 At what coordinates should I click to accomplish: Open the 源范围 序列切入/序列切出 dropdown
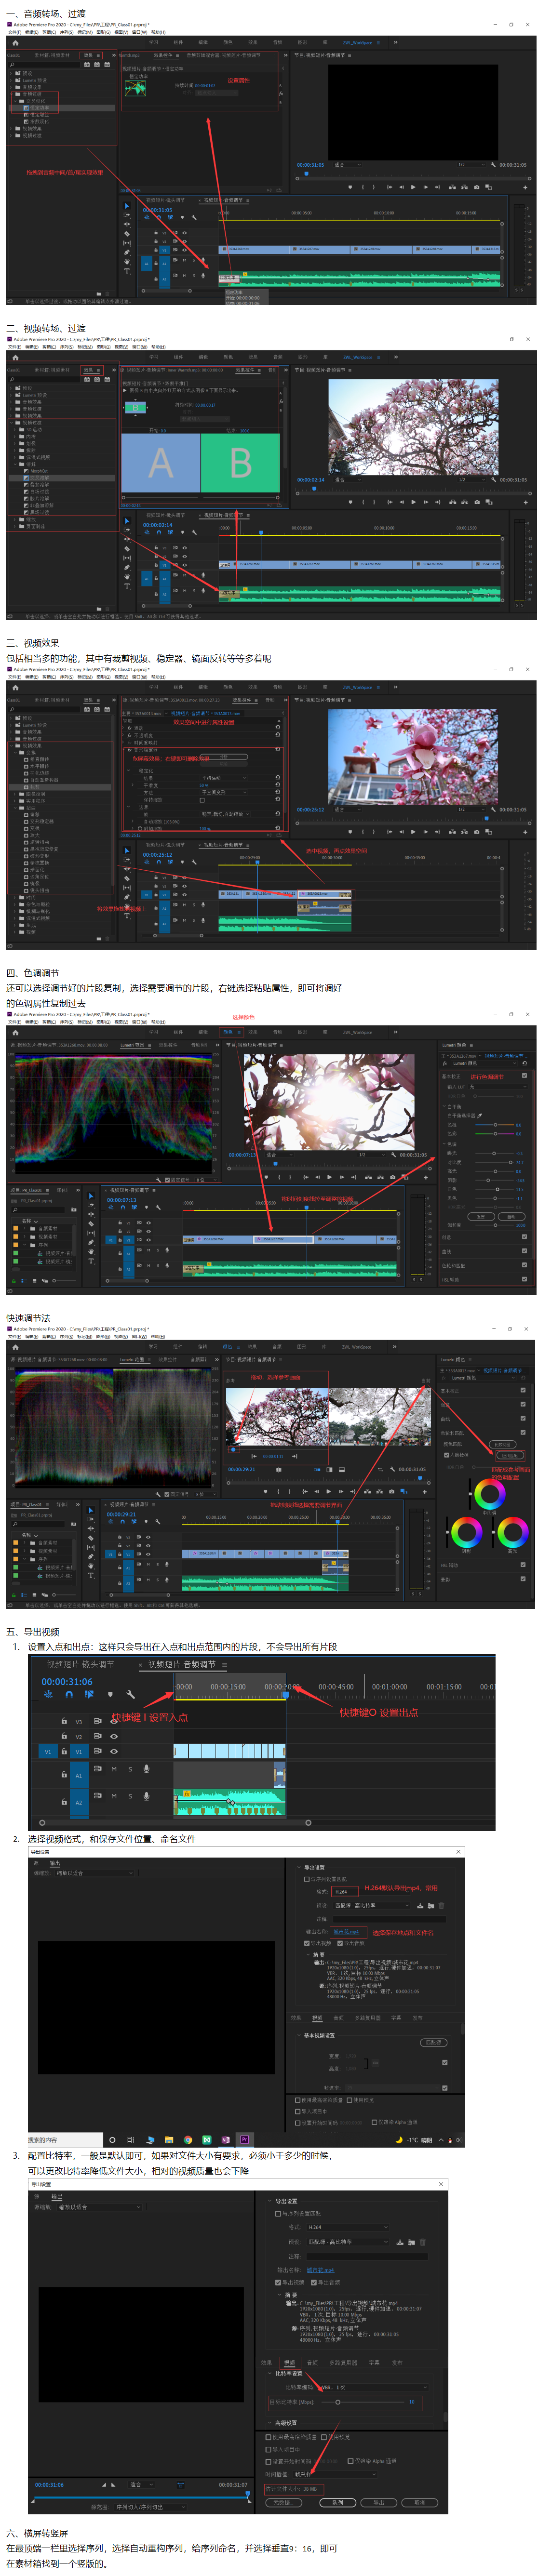click(150, 2506)
